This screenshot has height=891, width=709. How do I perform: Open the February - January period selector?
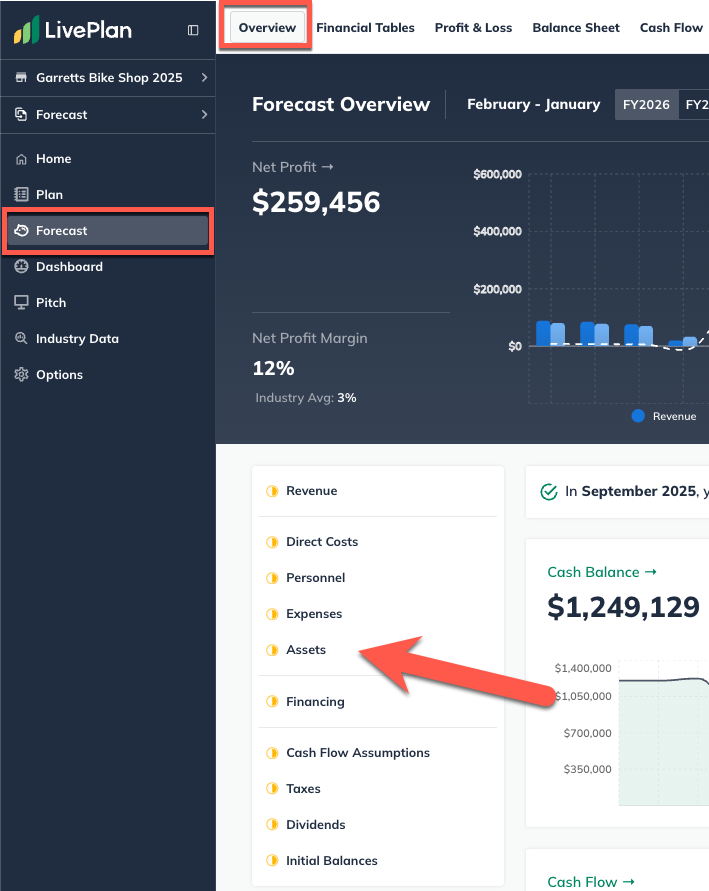[533, 103]
